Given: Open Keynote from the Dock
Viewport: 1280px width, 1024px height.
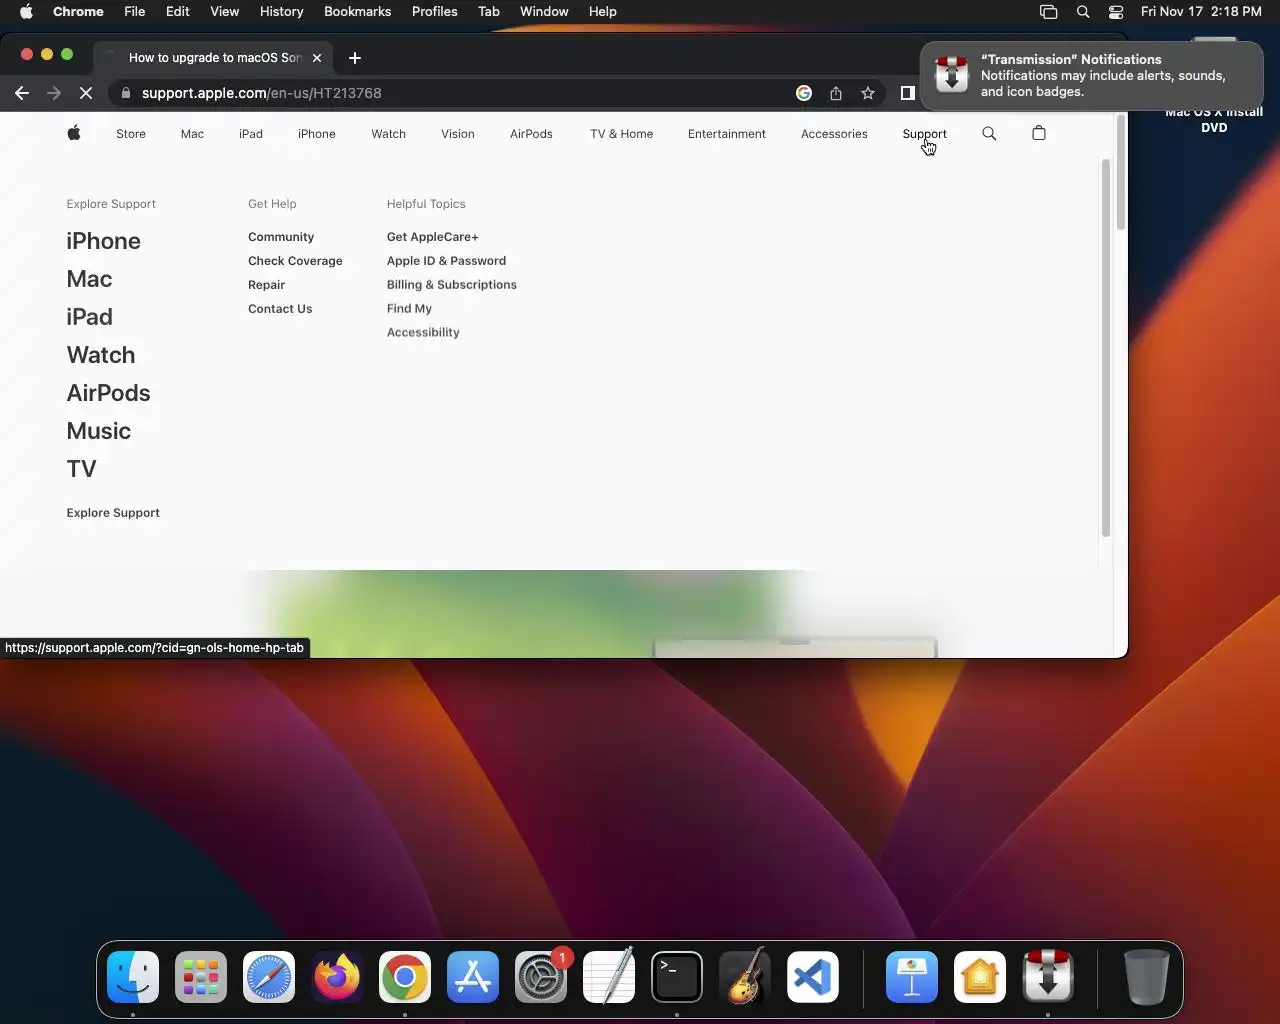Looking at the screenshot, I should tap(912, 977).
